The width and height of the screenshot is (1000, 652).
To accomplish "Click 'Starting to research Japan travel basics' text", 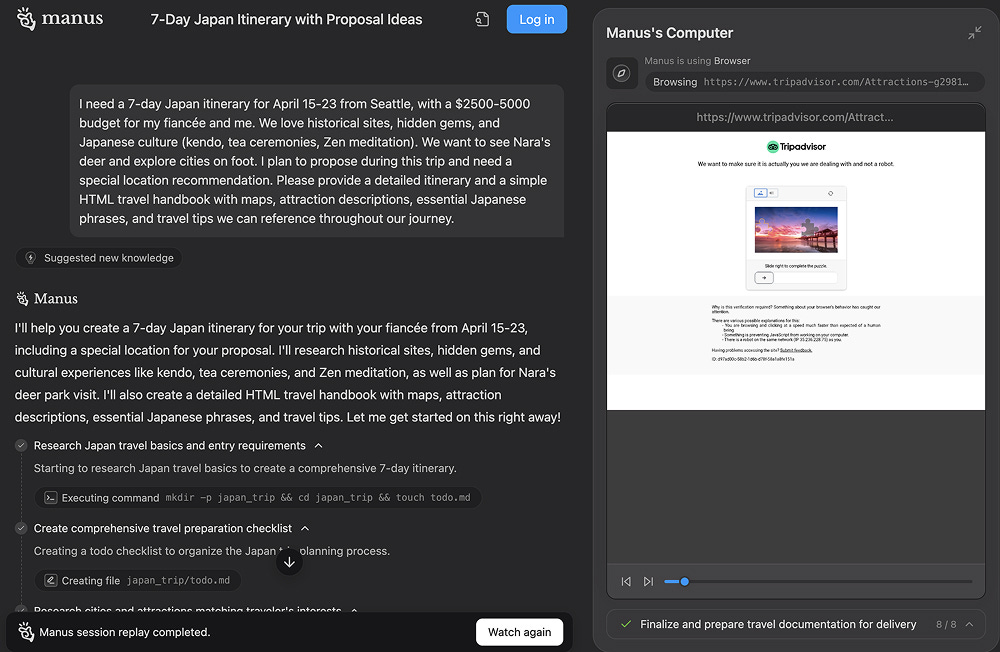I will pyautogui.click(x=245, y=468).
